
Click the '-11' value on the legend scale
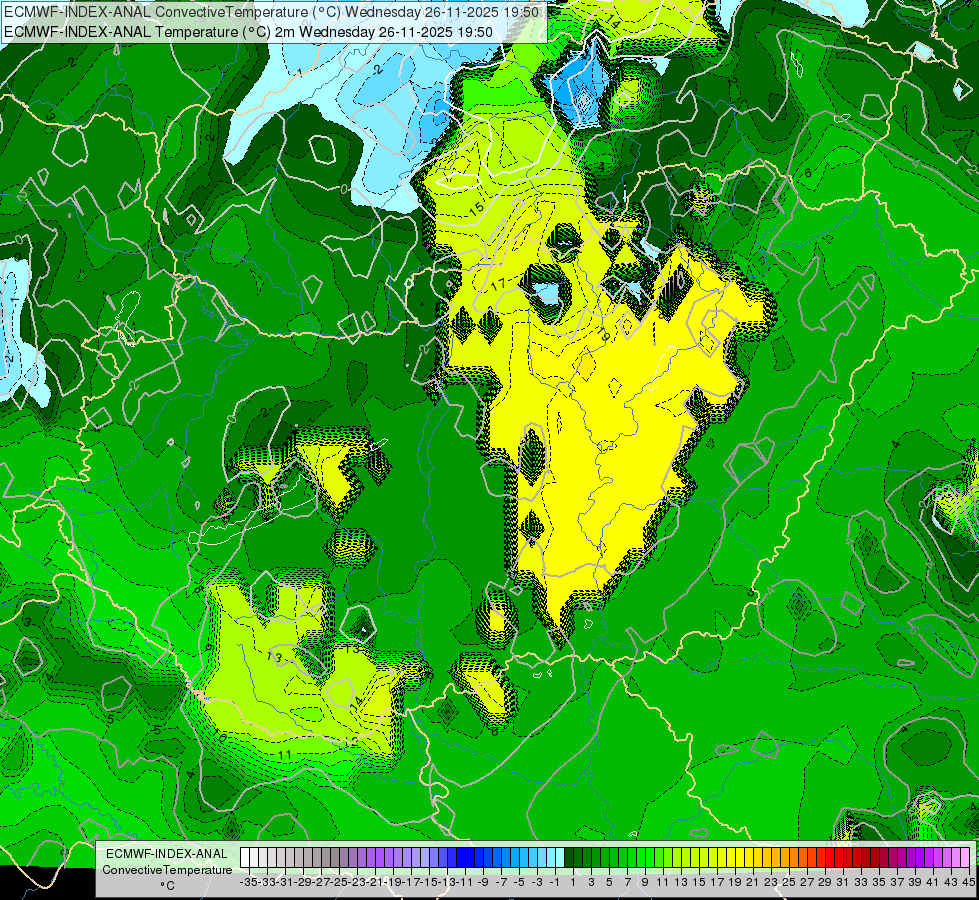[x=465, y=882]
